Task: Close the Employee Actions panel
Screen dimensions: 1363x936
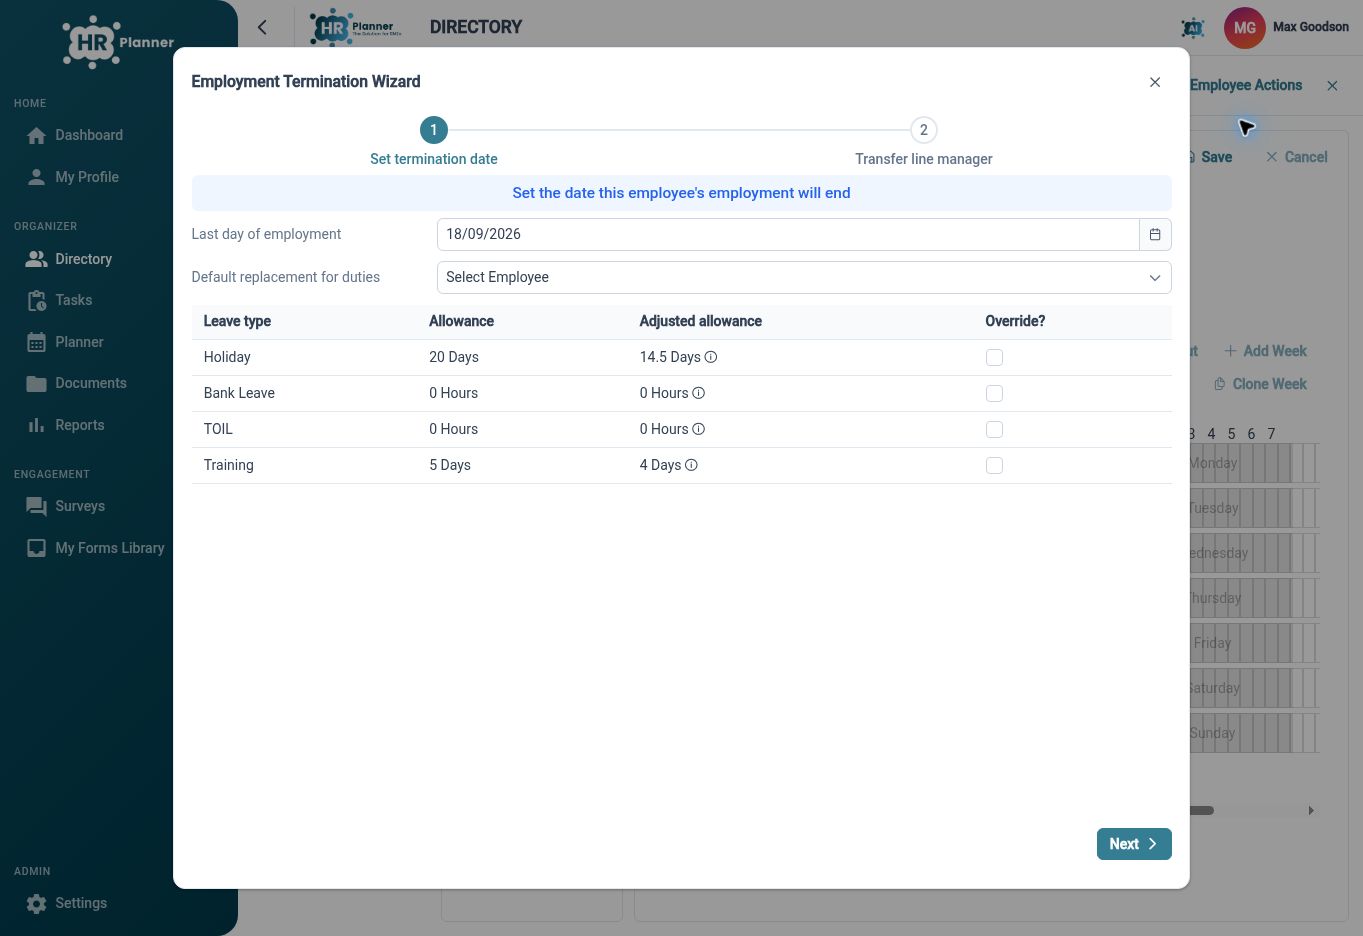Action: click(1332, 86)
